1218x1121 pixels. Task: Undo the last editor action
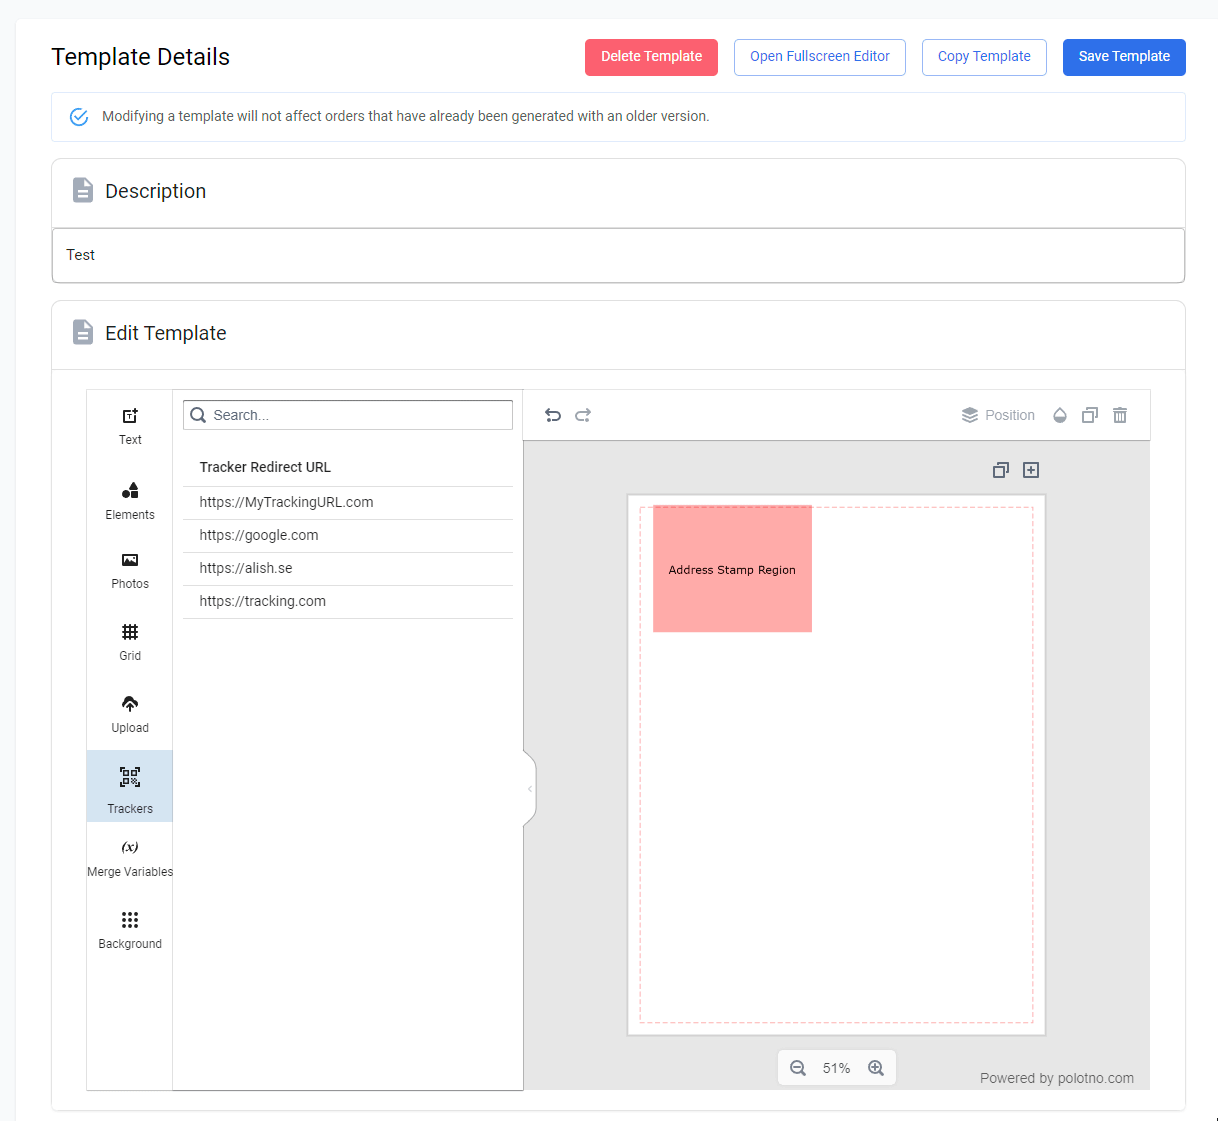click(x=553, y=415)
